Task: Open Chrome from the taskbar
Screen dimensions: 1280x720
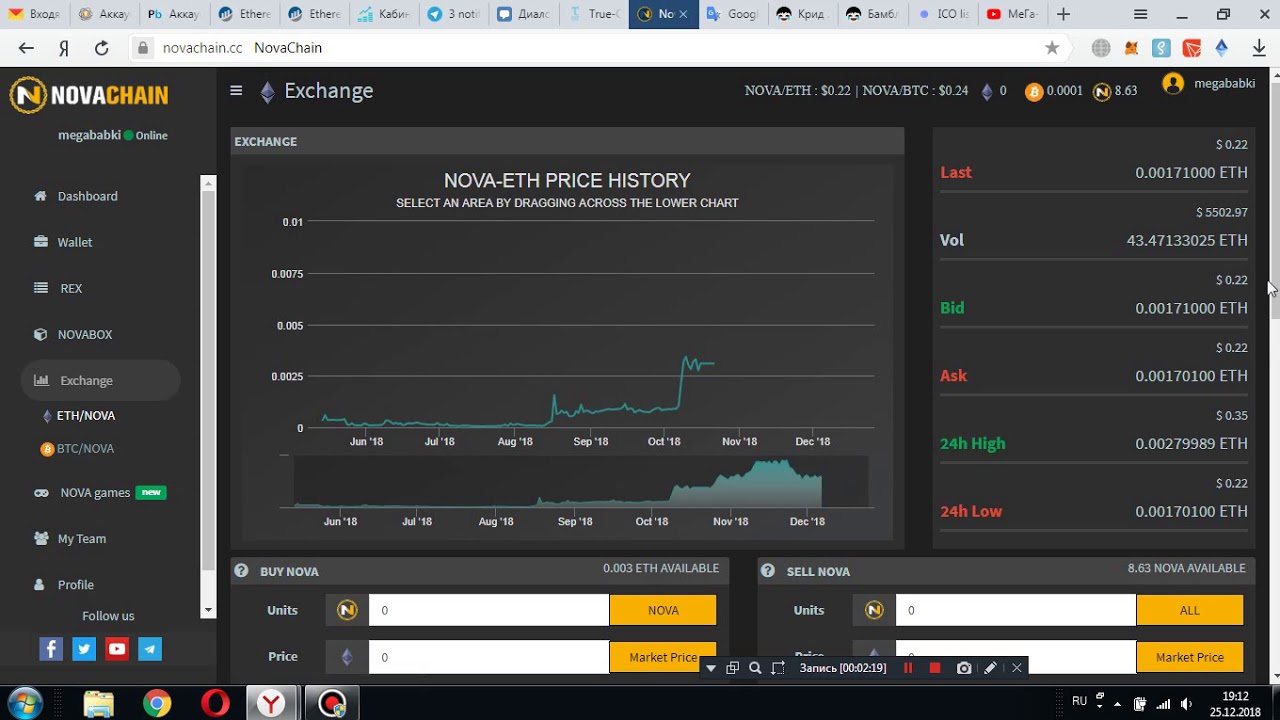Action: pos(156,704)
